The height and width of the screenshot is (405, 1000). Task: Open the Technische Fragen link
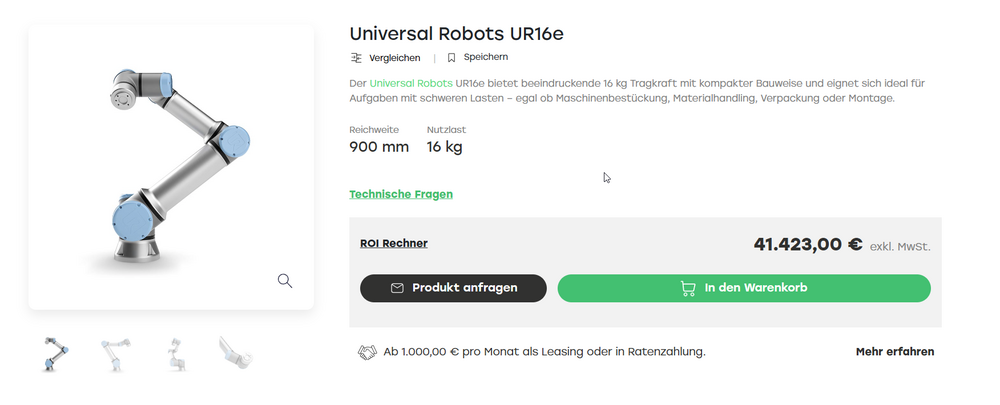pyautogui.click(x=401, y=194)
